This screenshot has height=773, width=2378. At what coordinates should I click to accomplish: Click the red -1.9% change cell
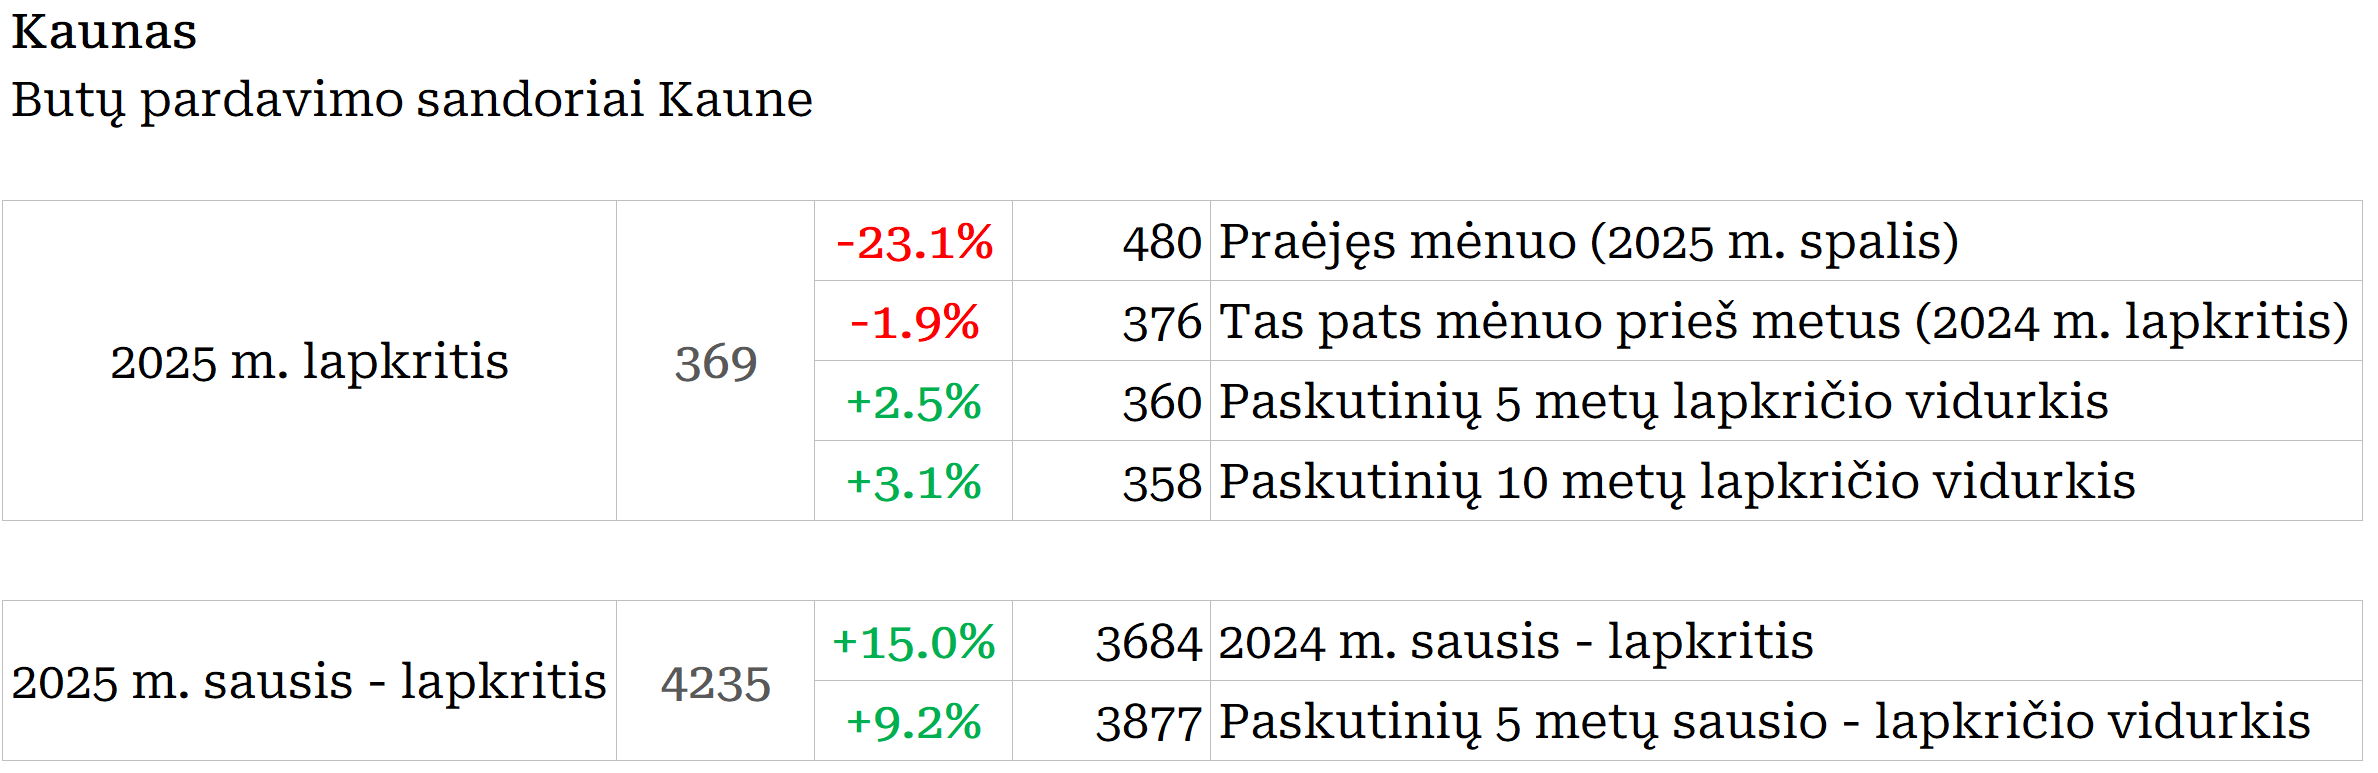tap(914, 322)
